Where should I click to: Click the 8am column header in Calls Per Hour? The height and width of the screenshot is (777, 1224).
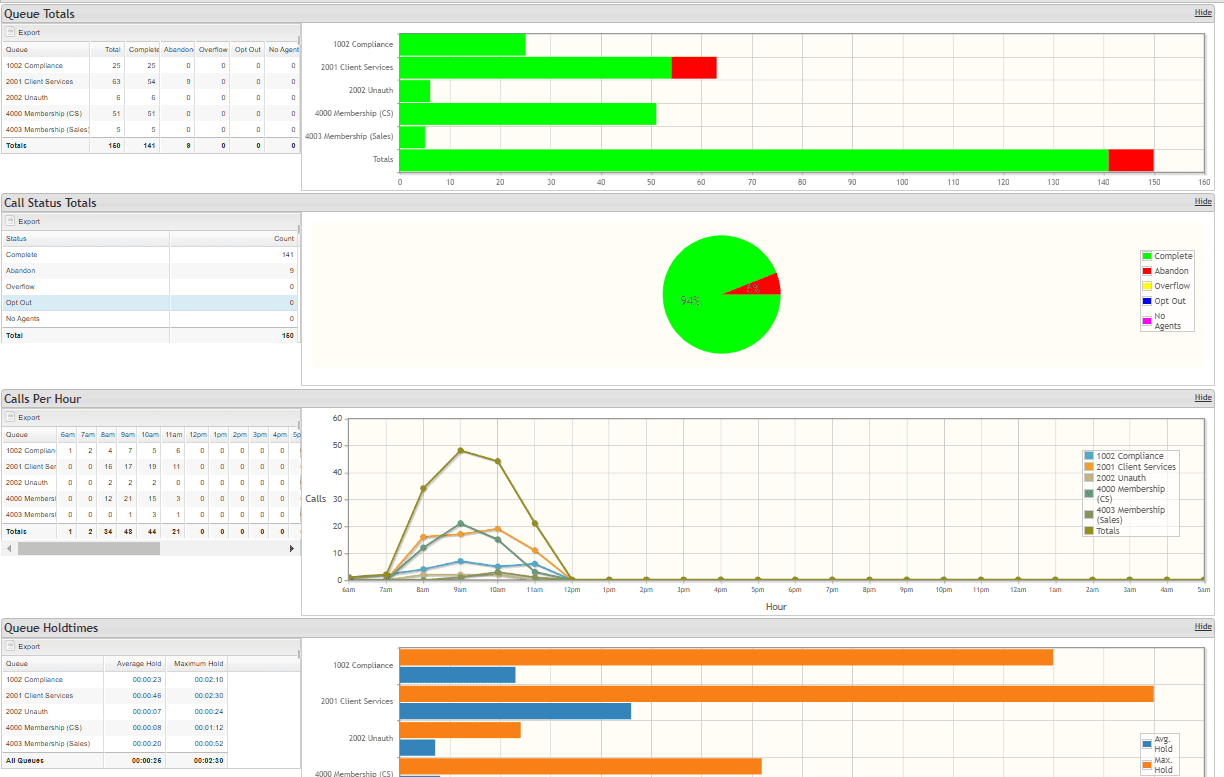[108, 435]
